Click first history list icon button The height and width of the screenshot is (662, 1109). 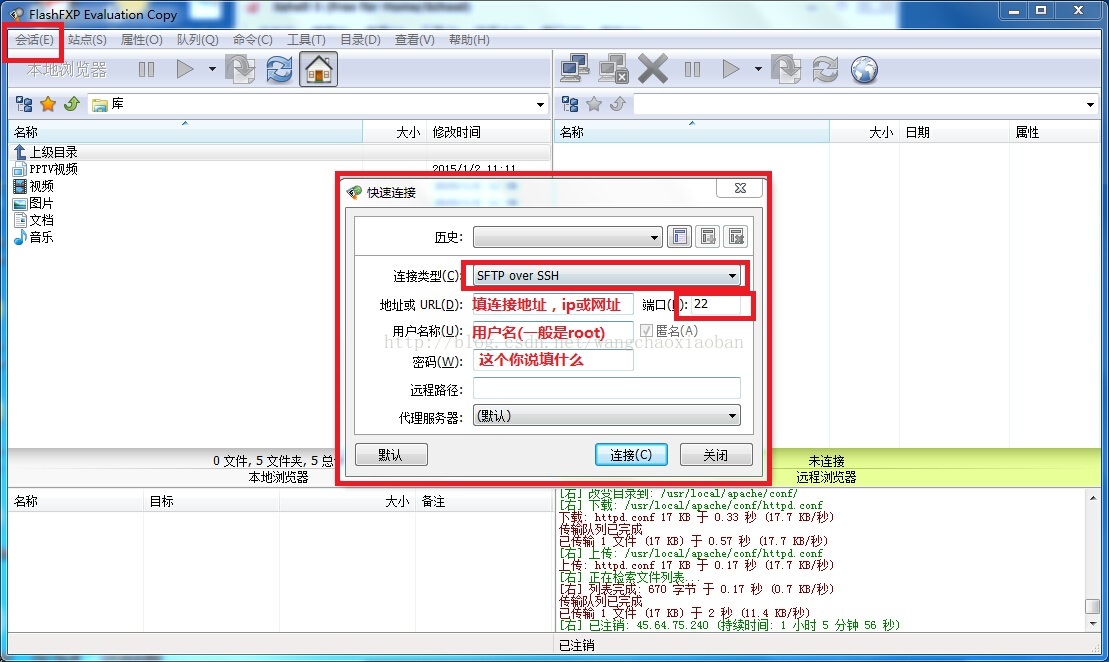click(680, 236)
